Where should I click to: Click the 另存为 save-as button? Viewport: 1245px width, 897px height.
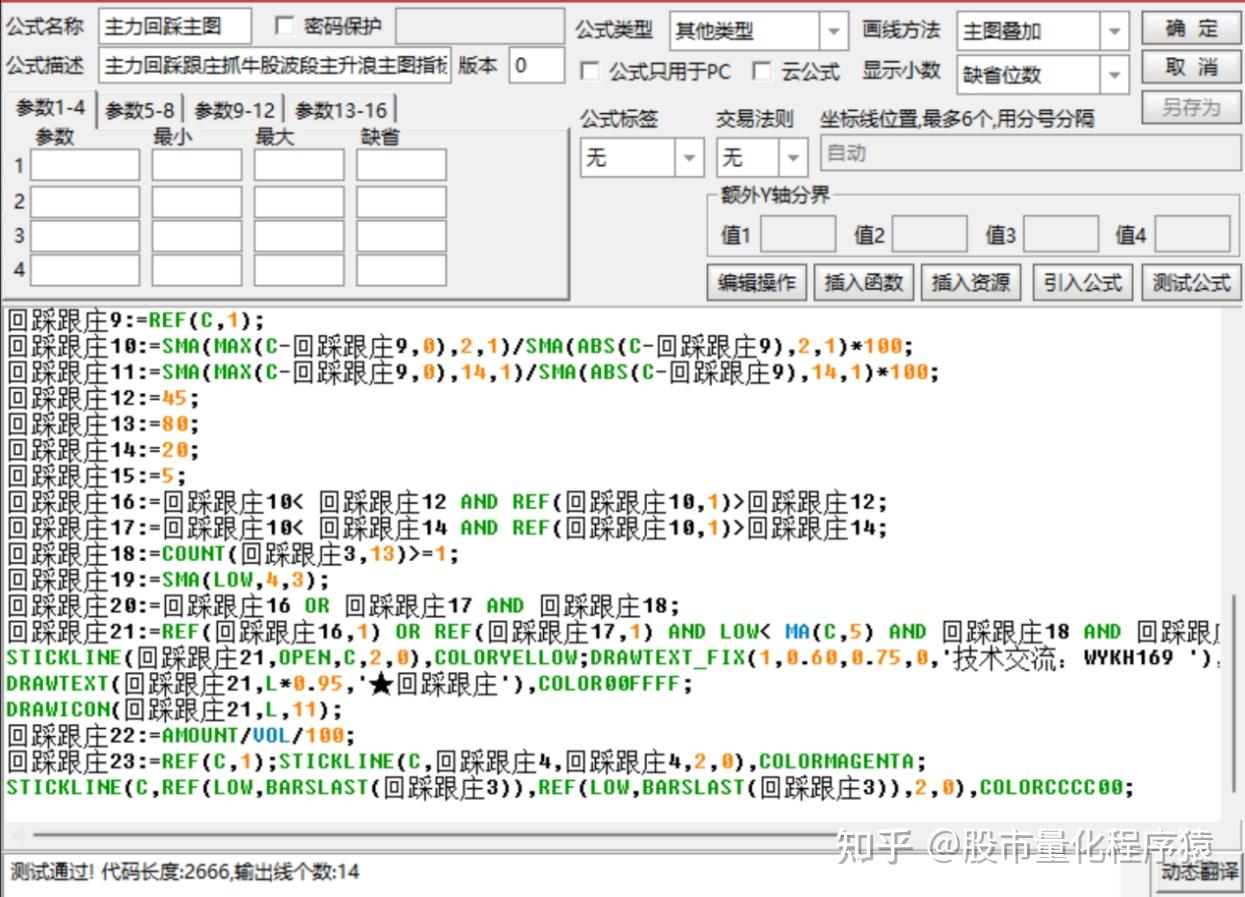click(x=1191, y=107)
